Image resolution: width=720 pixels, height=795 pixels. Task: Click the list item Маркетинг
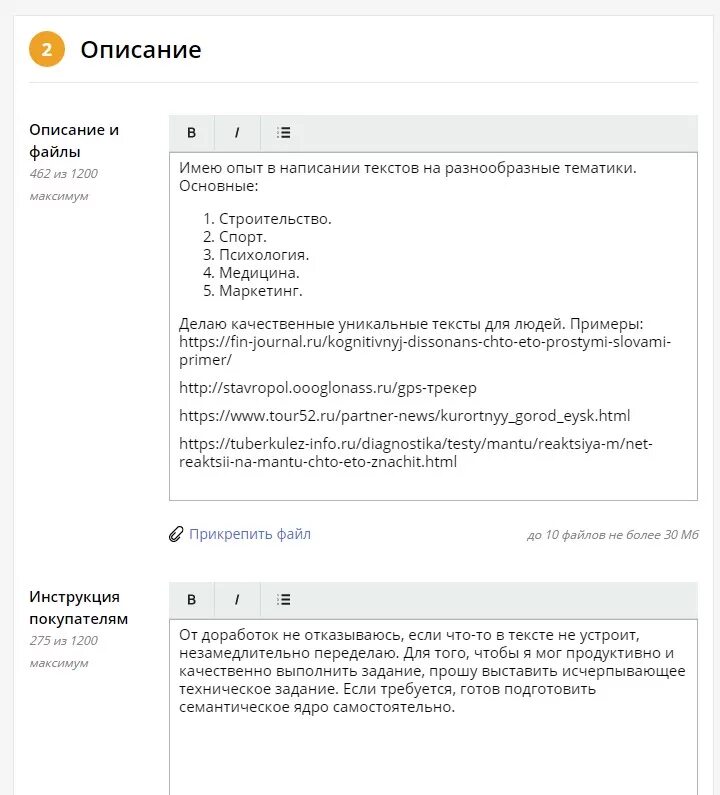(260, 291)
